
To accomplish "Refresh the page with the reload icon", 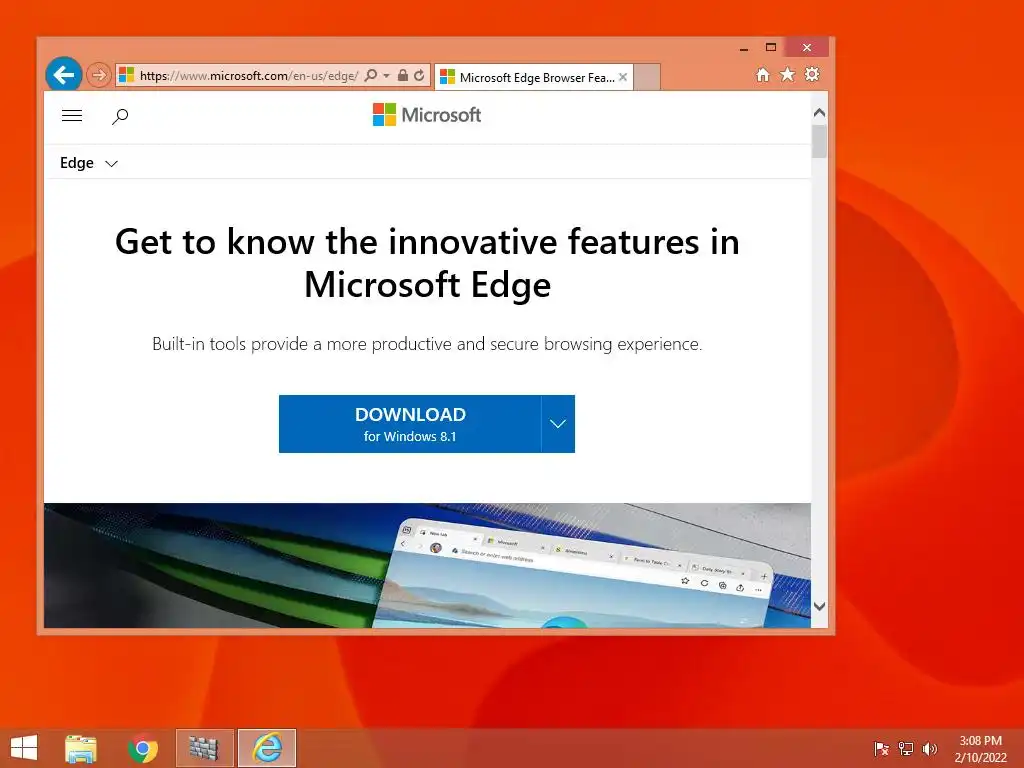I will click(419, 76).
